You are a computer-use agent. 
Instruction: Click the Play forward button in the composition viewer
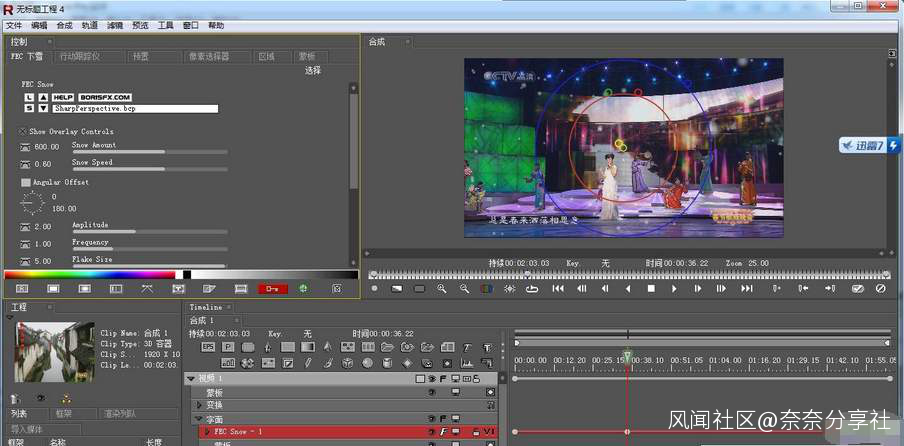pyautogui.click(x=674, y=289)
